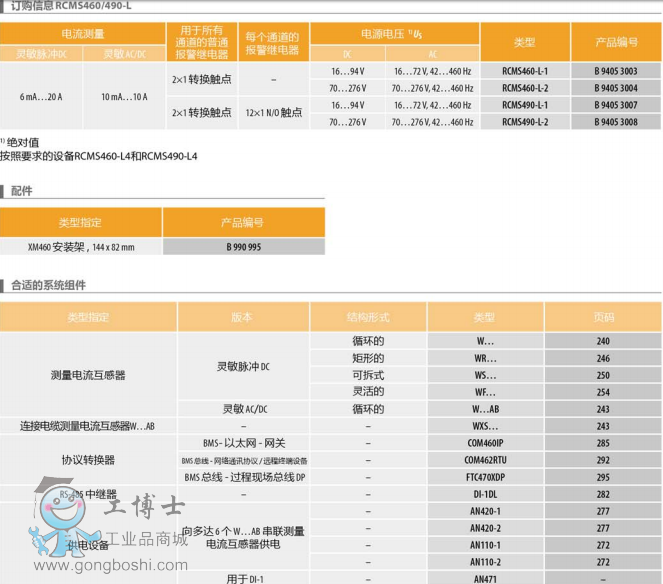The height and width of the screenshot is (584, 663).
Task: Select the 测量电流互感器 row label
Action: tap(88, 375)
